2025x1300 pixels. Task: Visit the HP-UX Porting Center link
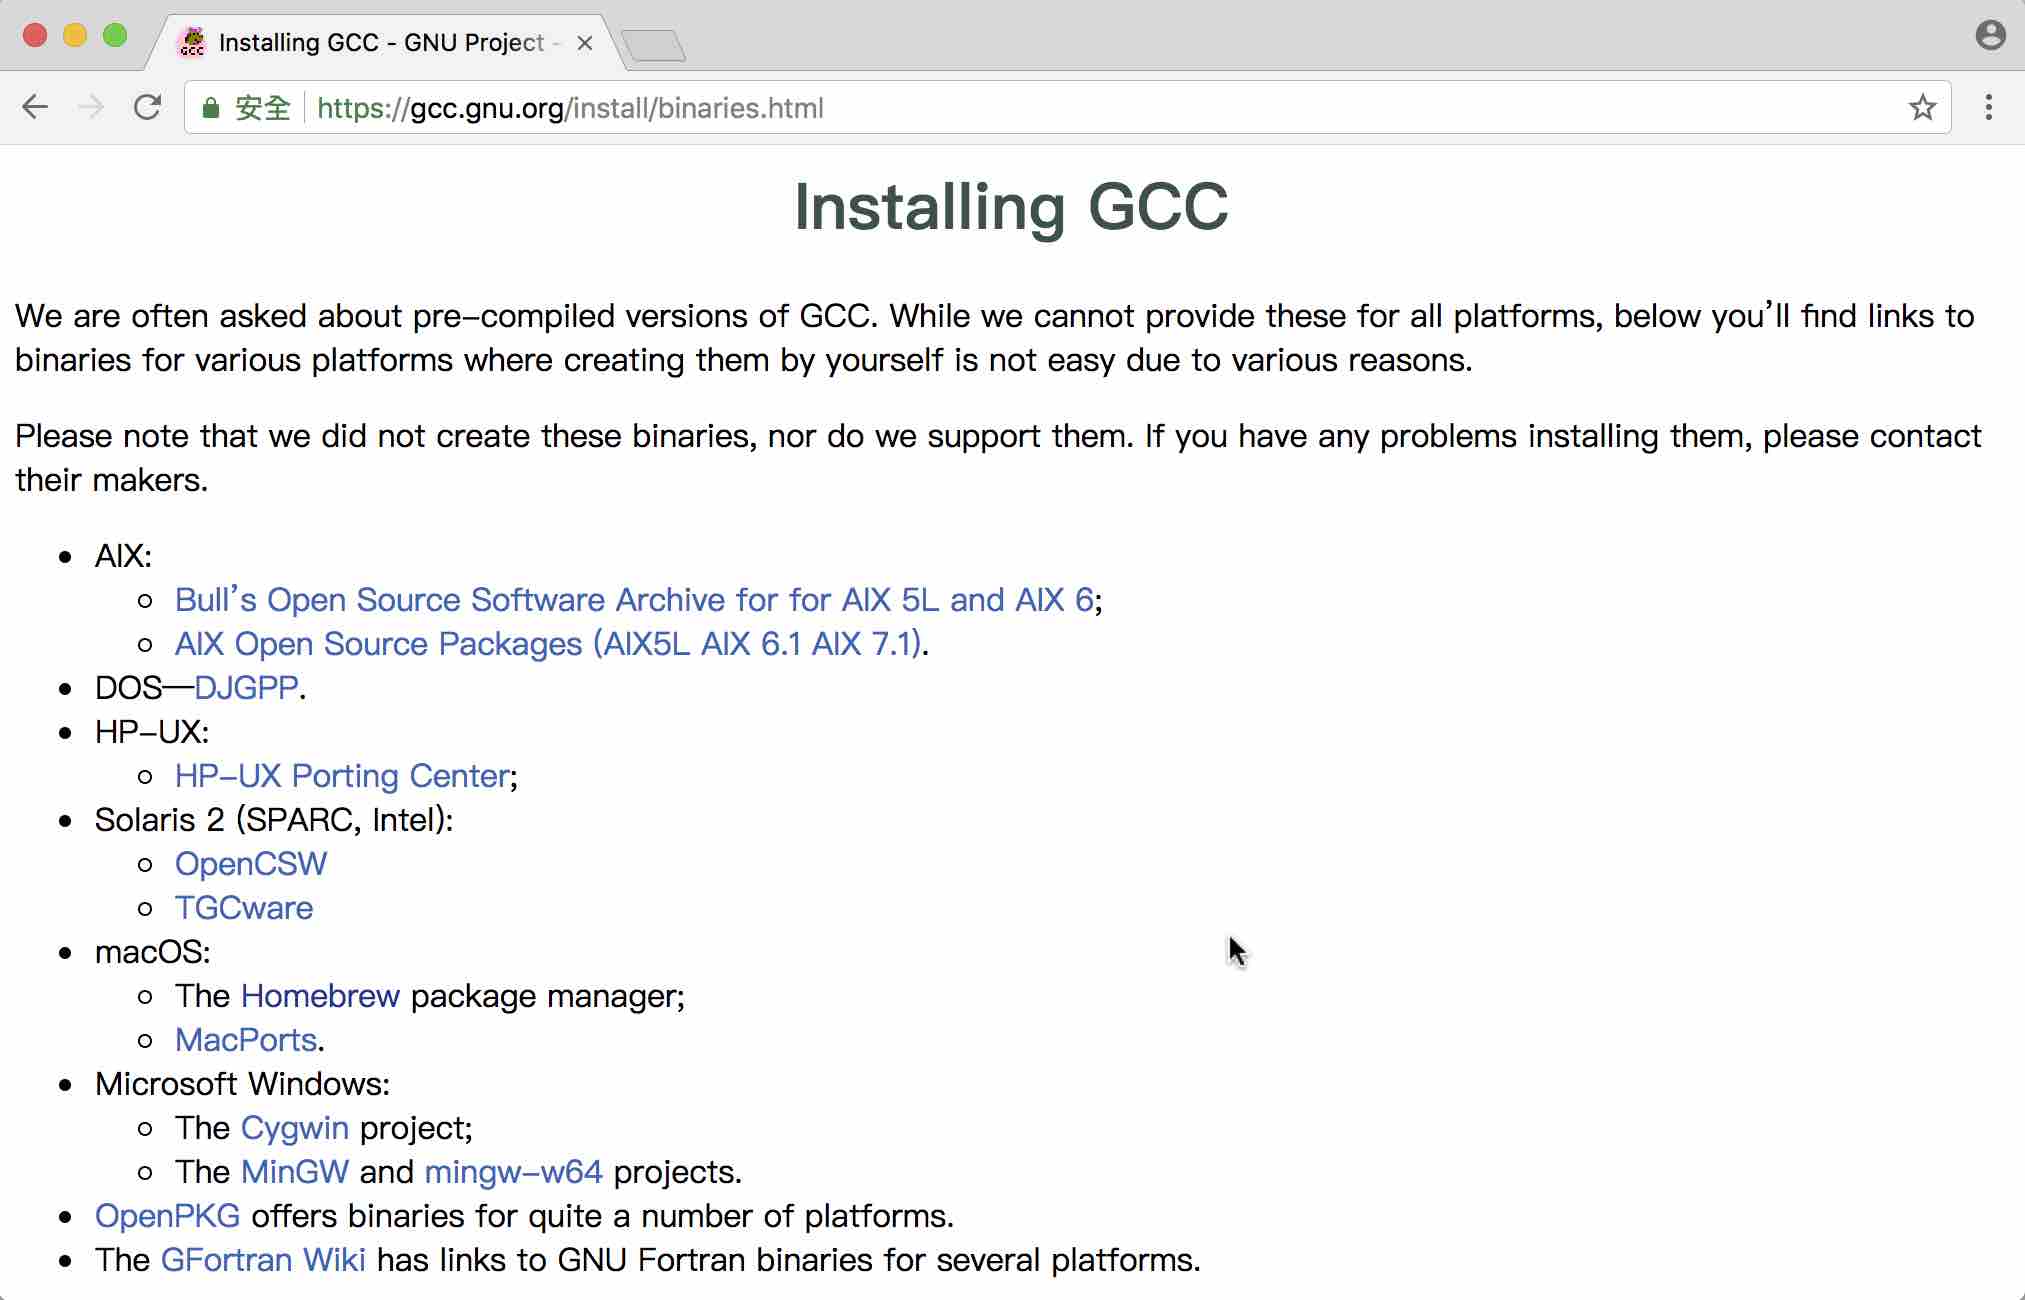(x=342, y=776)
